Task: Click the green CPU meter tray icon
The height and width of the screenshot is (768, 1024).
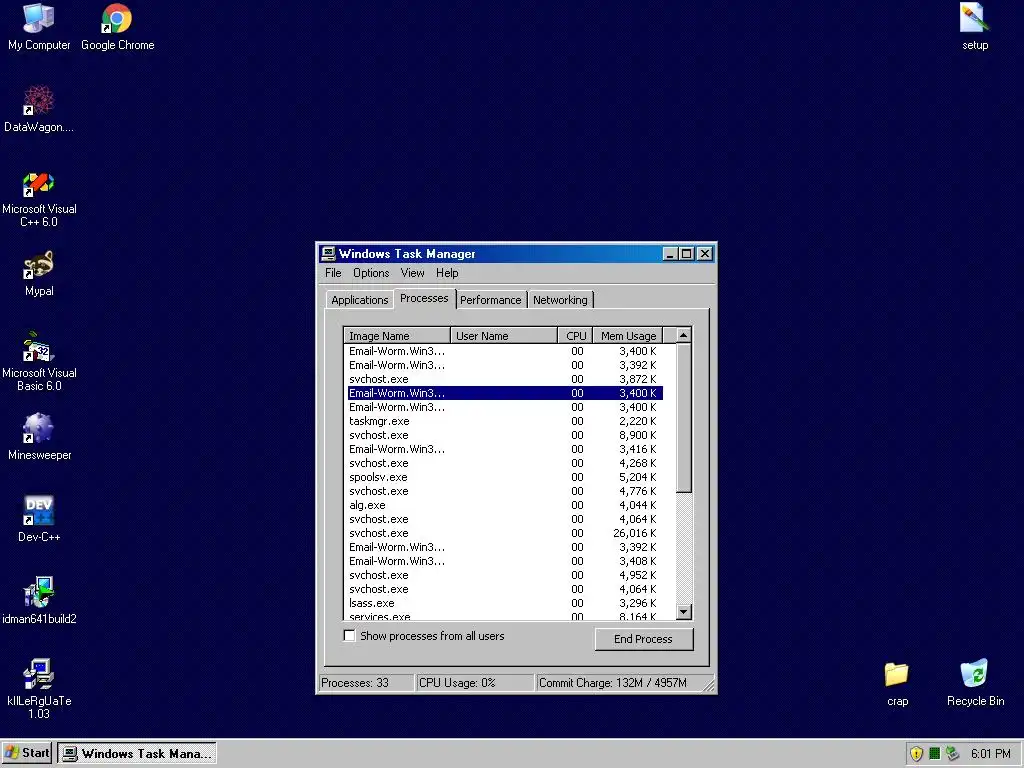Action: [x=935, y=754]
